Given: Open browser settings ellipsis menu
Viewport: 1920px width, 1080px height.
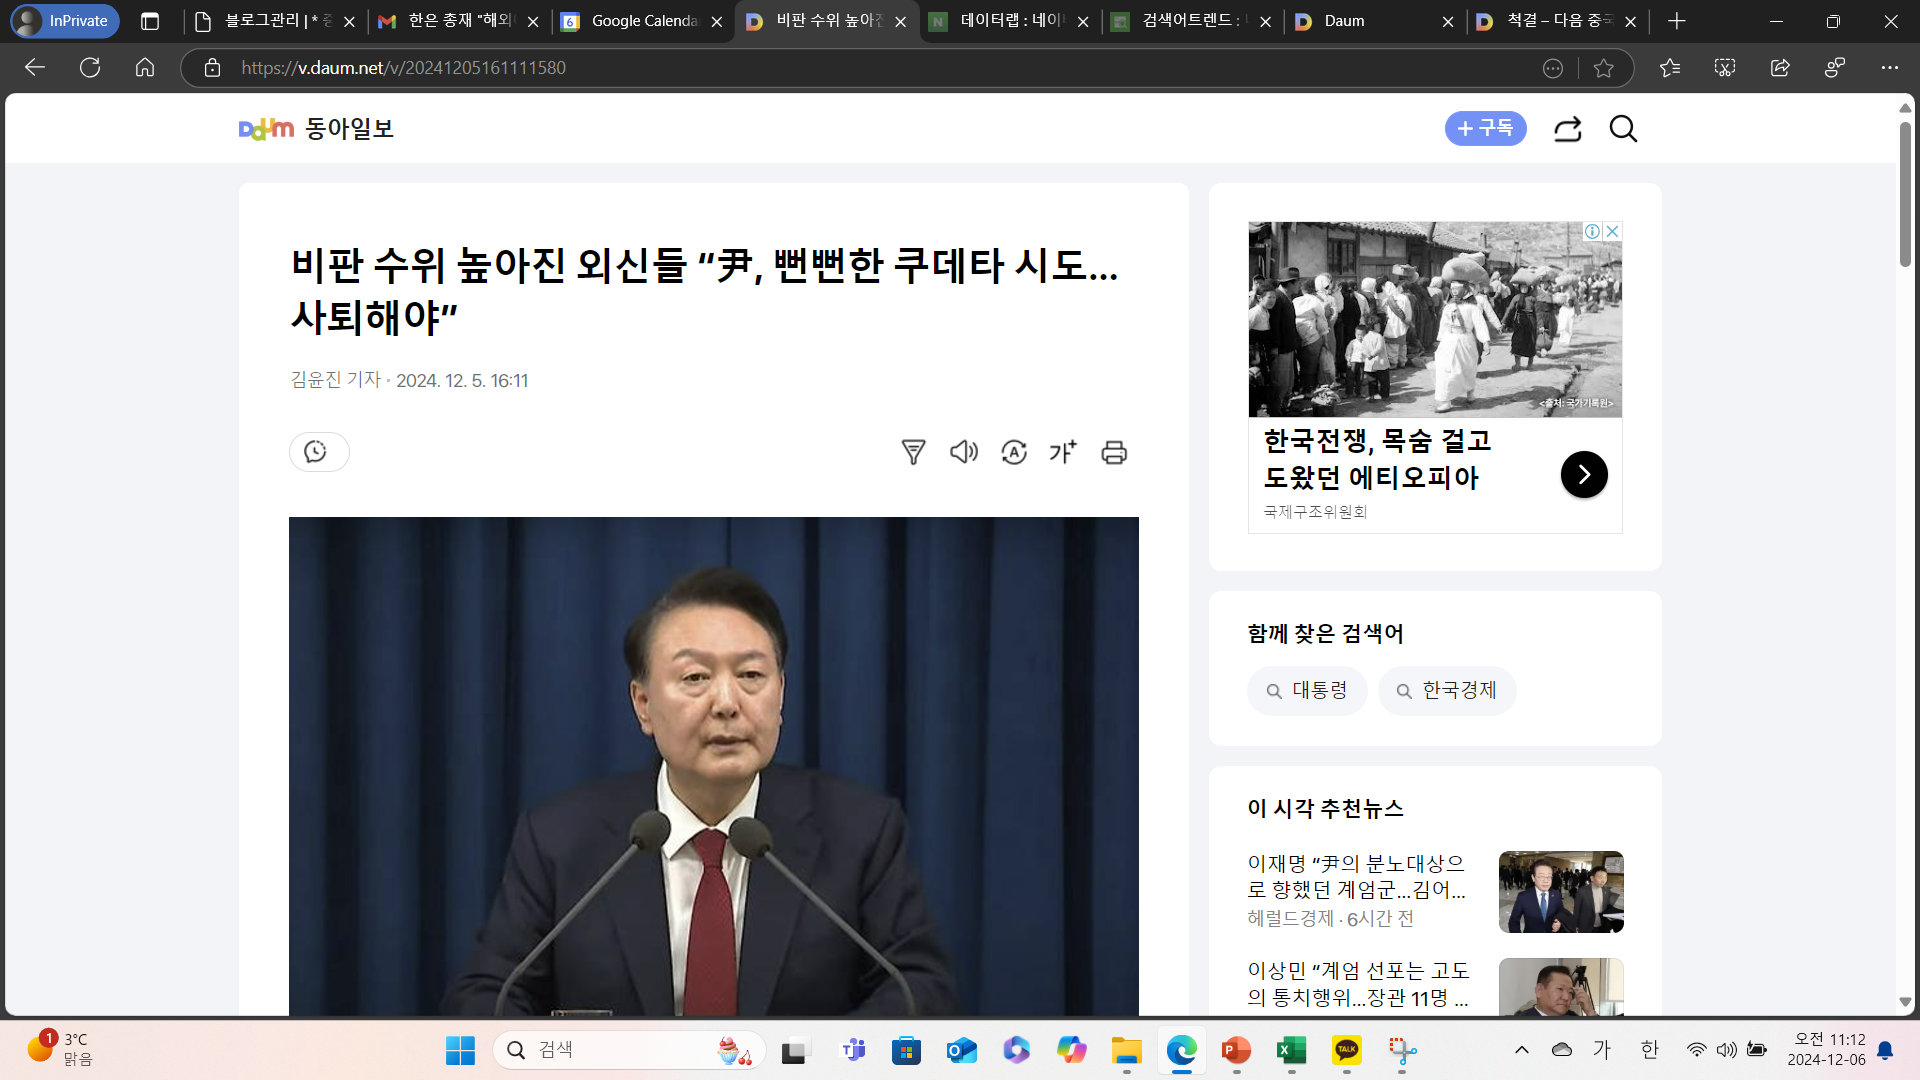Looking at the screenshot, I should click(x=1889, y=68).
